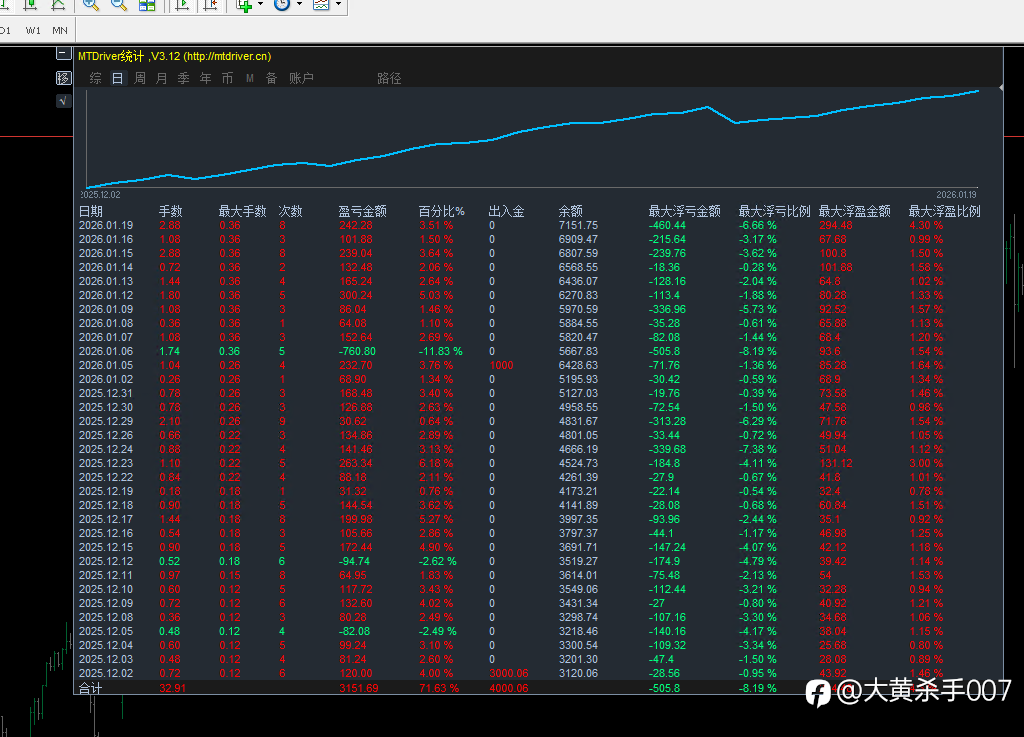Select the W1 timeframe button

[34, 30]
